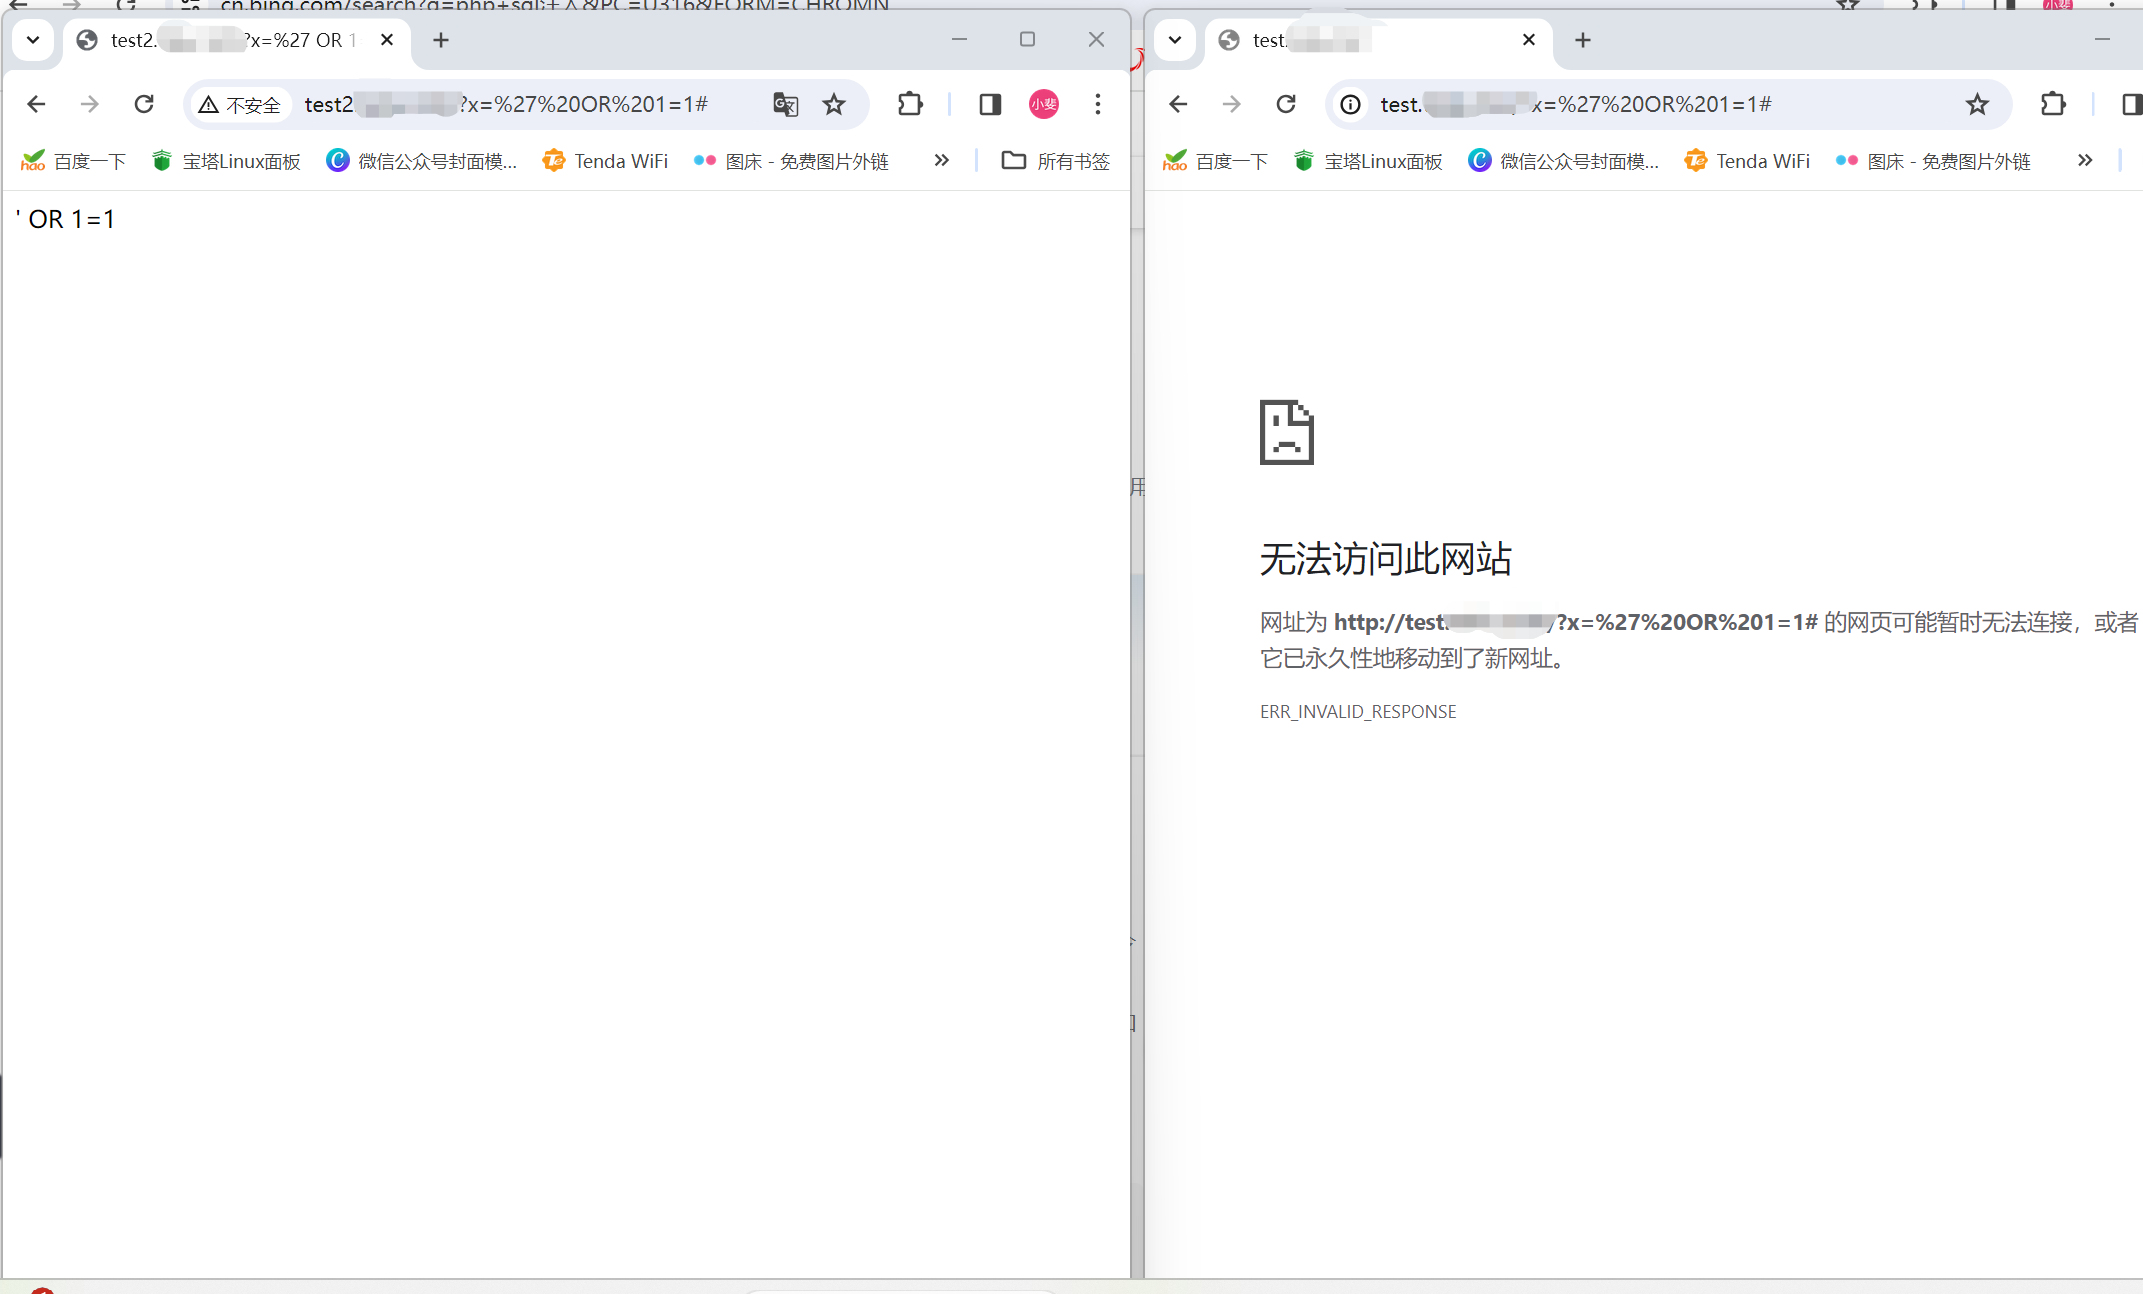Bookmark the page with star in right window

(x=1977, y=104)
